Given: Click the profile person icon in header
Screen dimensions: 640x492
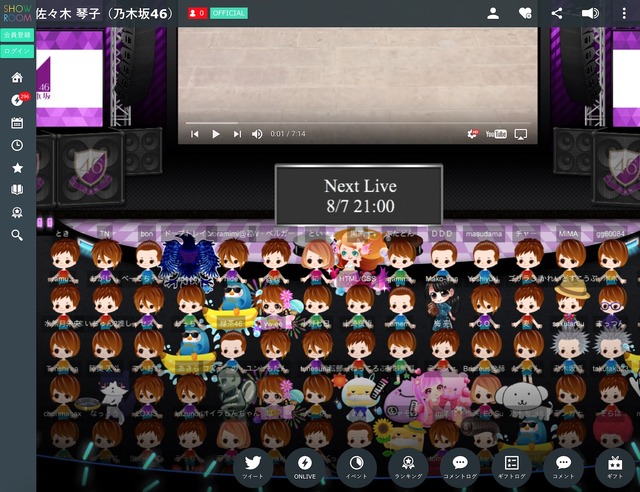Looking at the screenshot, I should pos(493,13).
